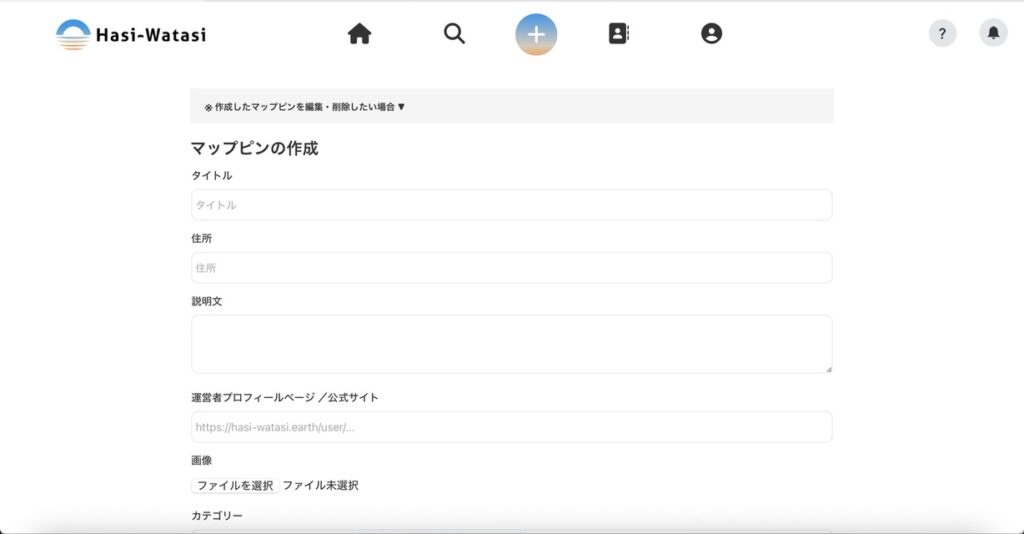Open help via the question mark icon
1024x534 pixels.
pyautogui.click(x=942, y=33)
